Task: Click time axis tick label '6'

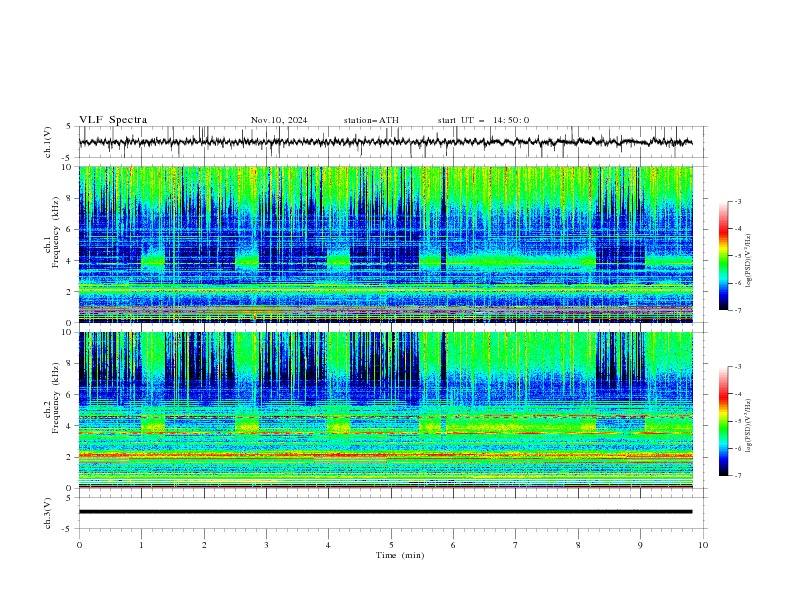Action: (x=453, y=545)
